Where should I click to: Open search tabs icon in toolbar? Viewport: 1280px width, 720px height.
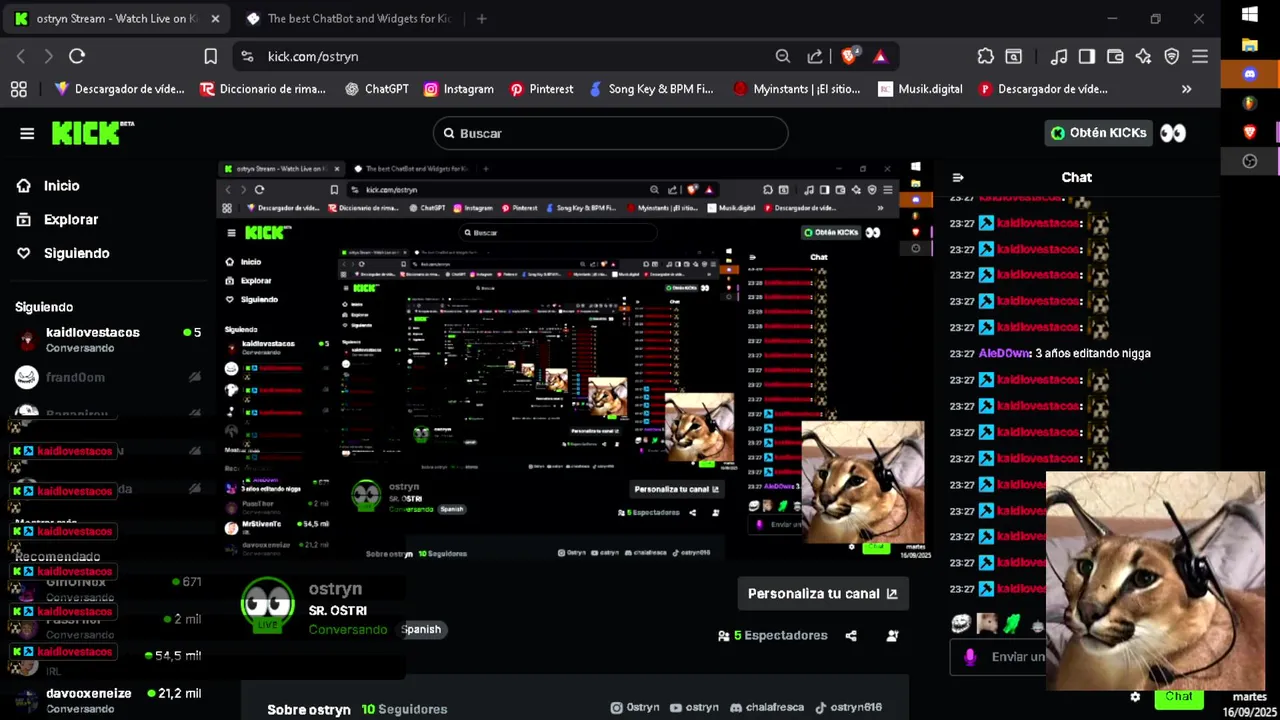1014,57
